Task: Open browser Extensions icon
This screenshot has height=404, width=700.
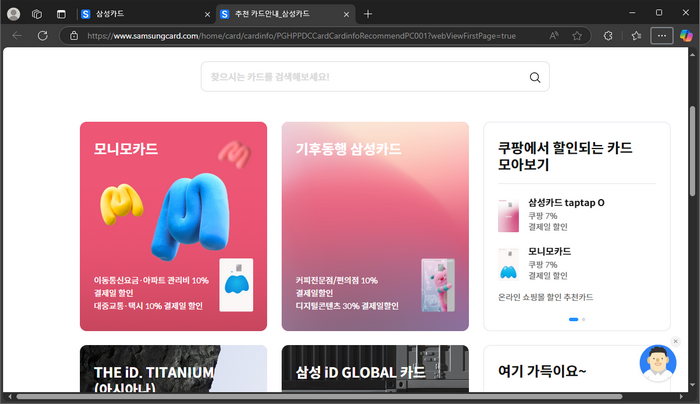Action: (608, 36)
